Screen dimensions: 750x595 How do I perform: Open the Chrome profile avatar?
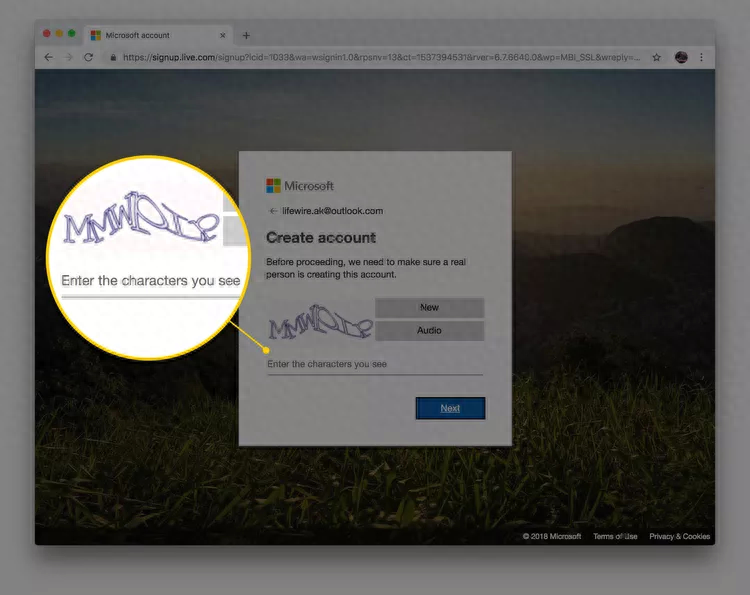point(681,57)
